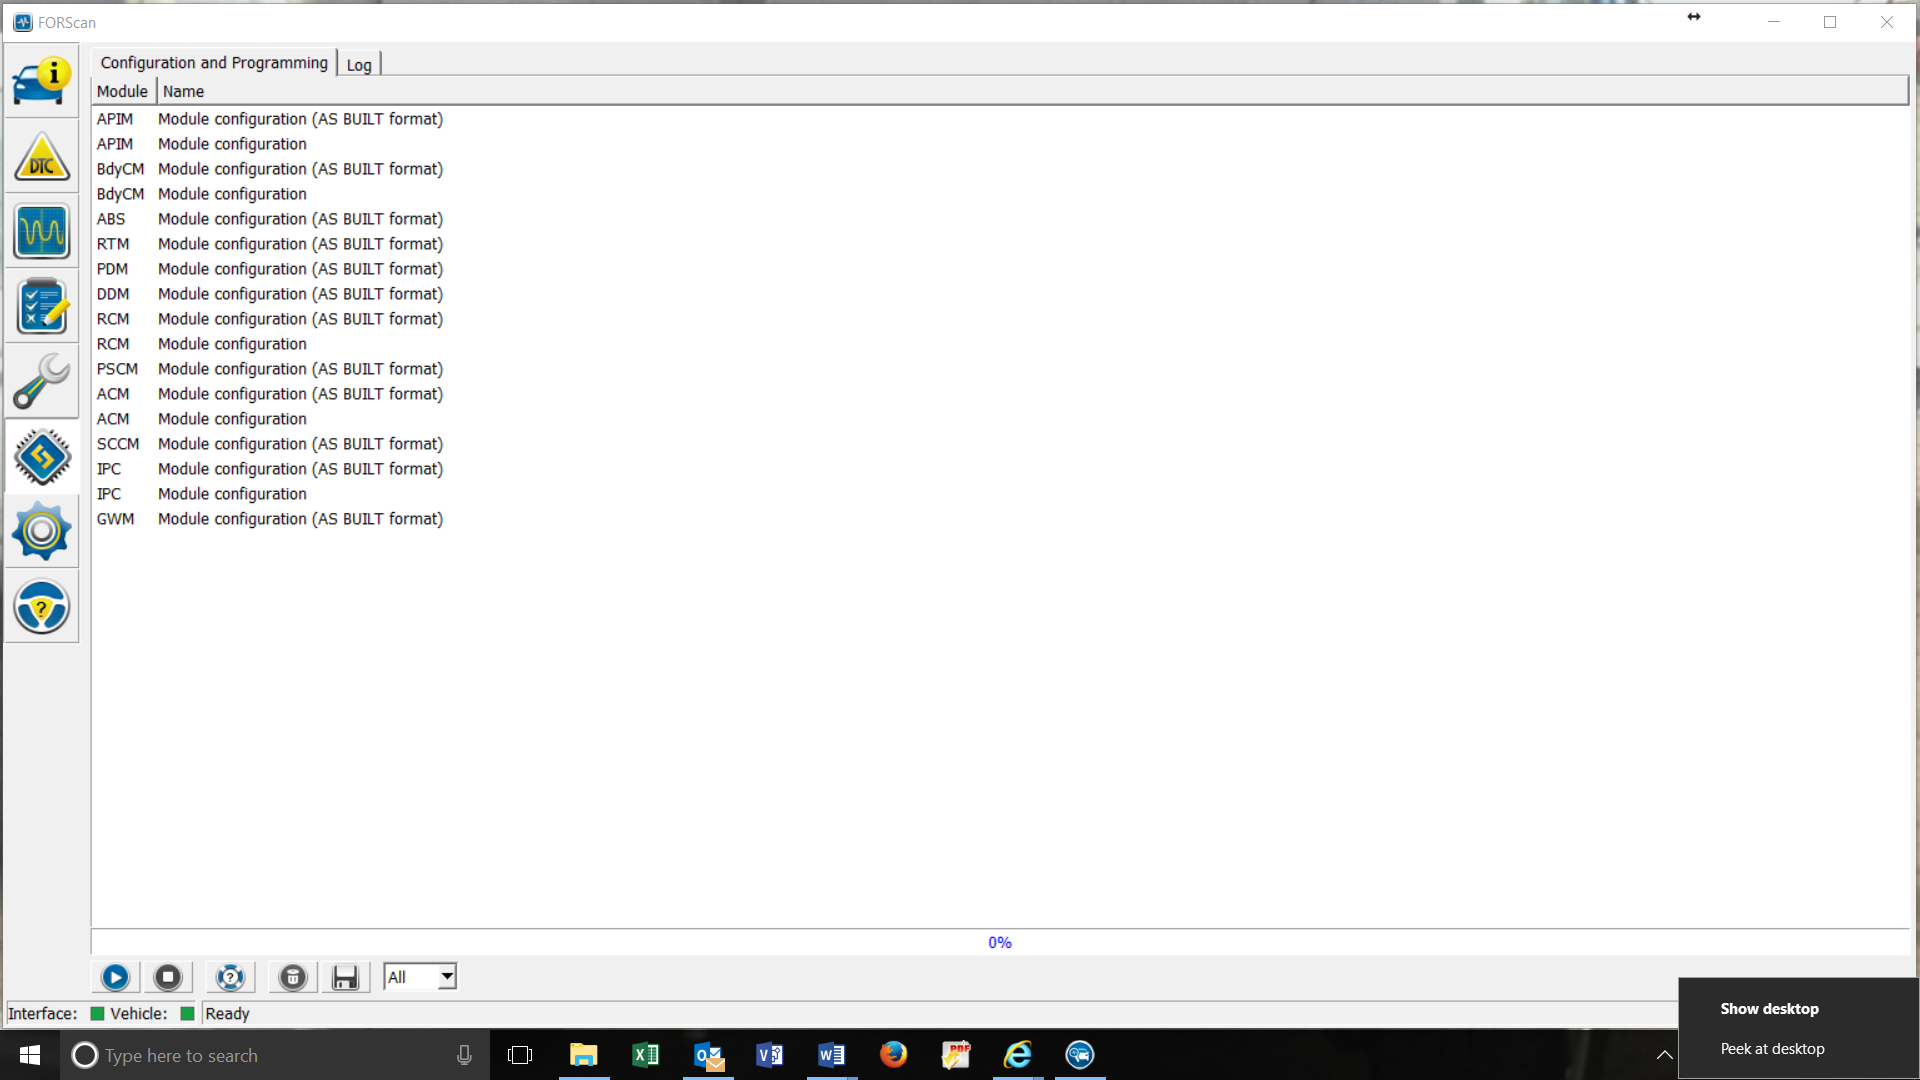Open the tests panel
1920x1080 pixels.
coord(42,305)
